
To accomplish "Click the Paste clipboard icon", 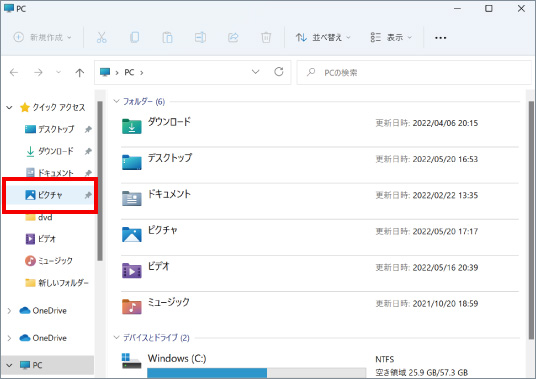I will [167, 37].
